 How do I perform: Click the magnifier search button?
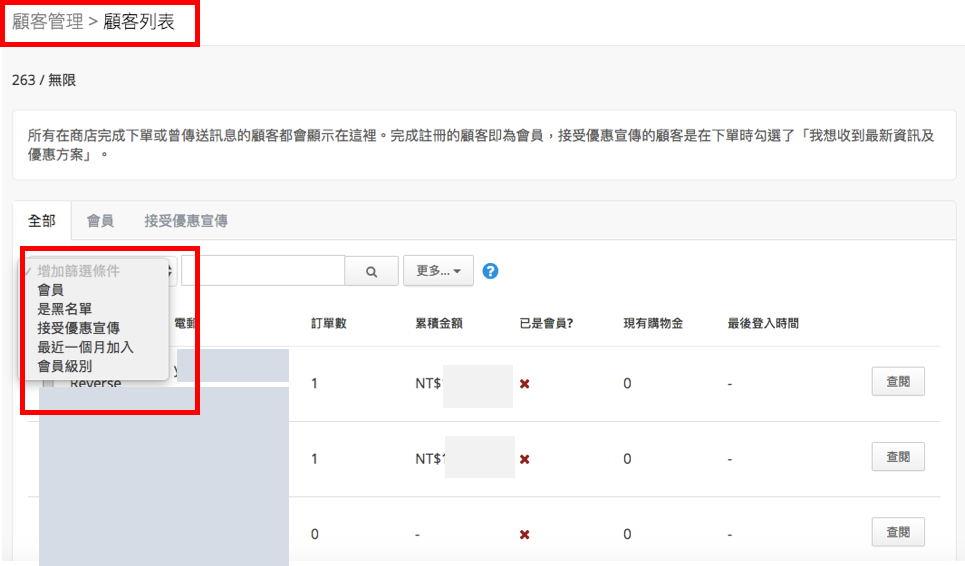click(x=371, y=271)
